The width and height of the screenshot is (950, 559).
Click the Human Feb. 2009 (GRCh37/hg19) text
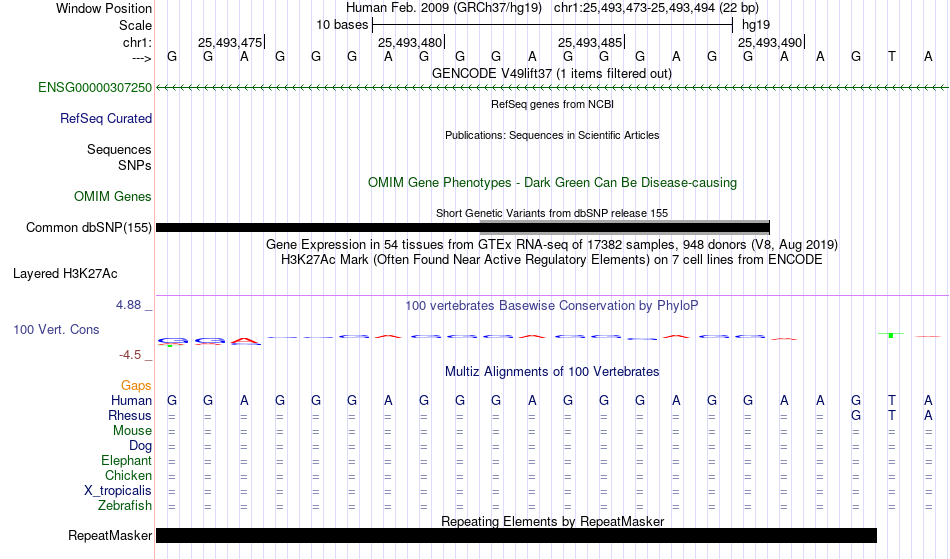(443, 8)
